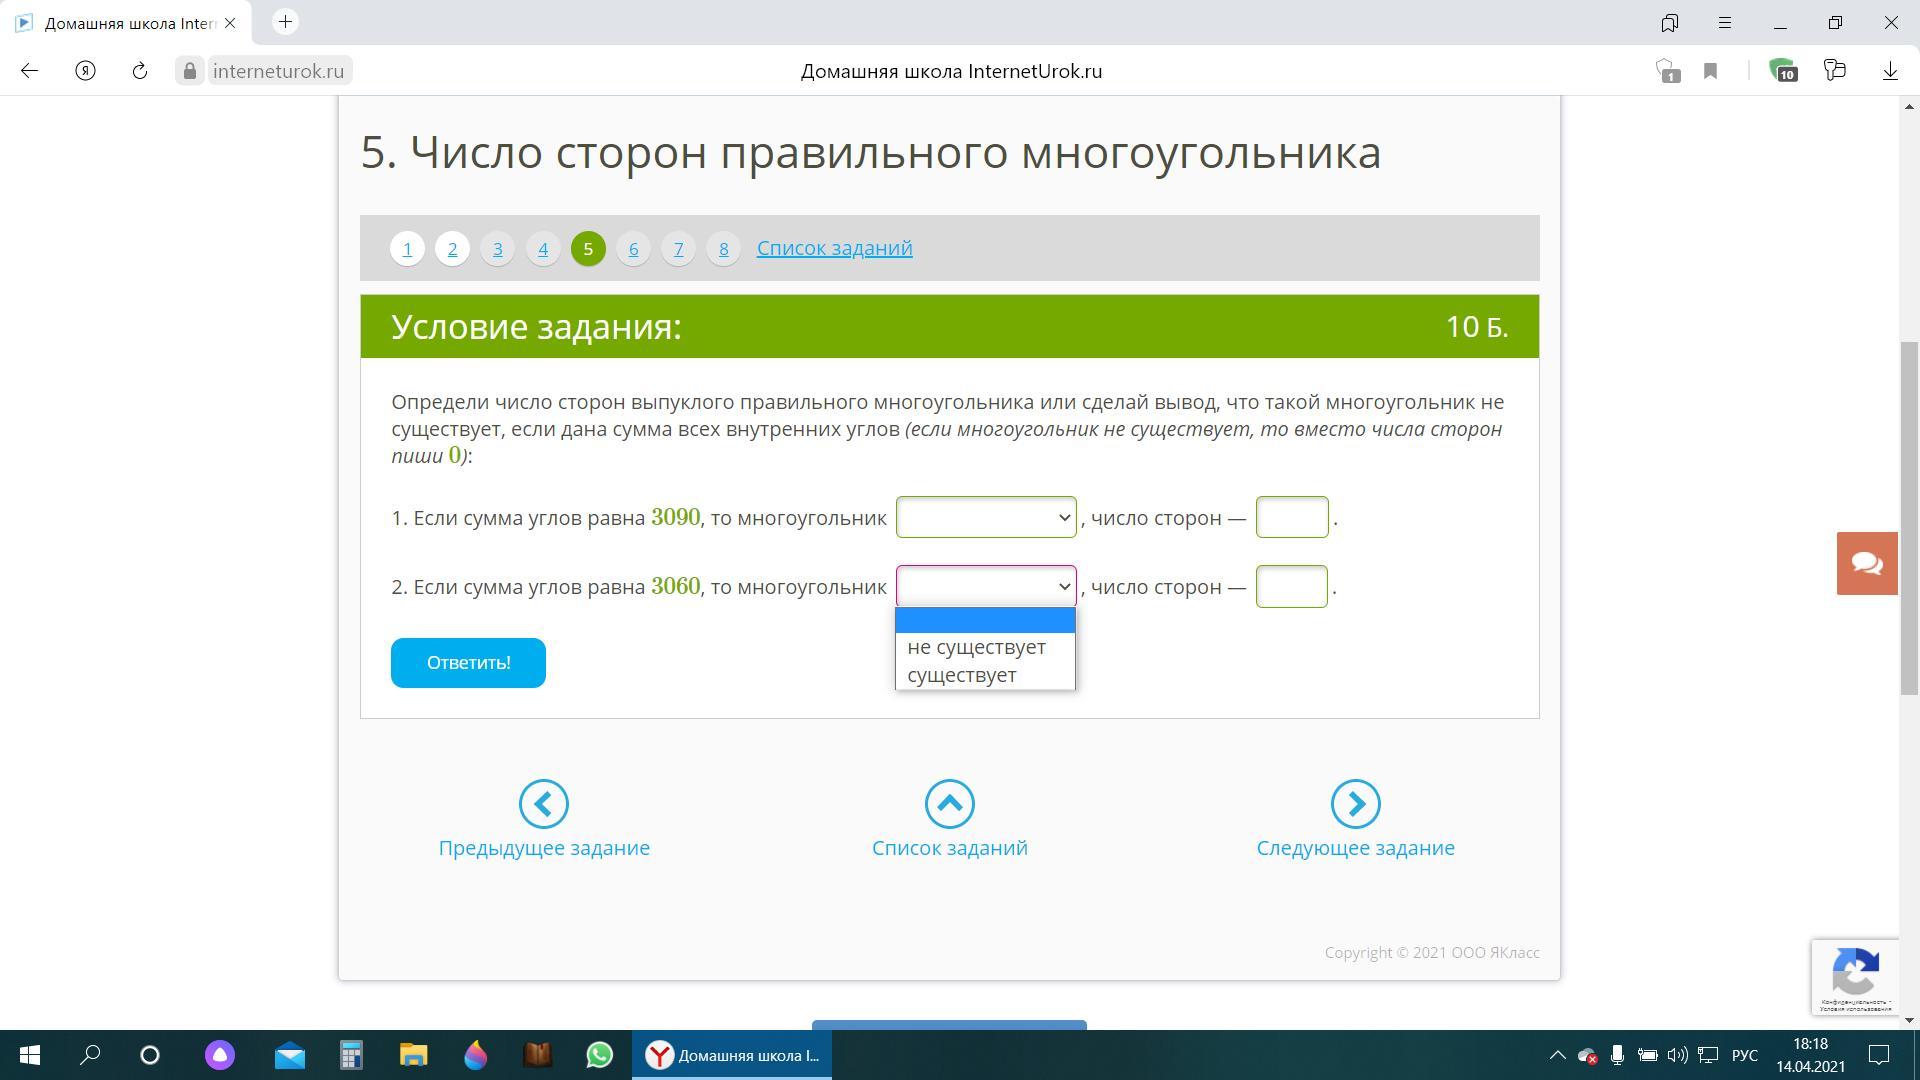Image resolution: width=1920 pixels, height=1080 pixels.
Task: Click the bookmark page icon
Action: point(1710,71)
